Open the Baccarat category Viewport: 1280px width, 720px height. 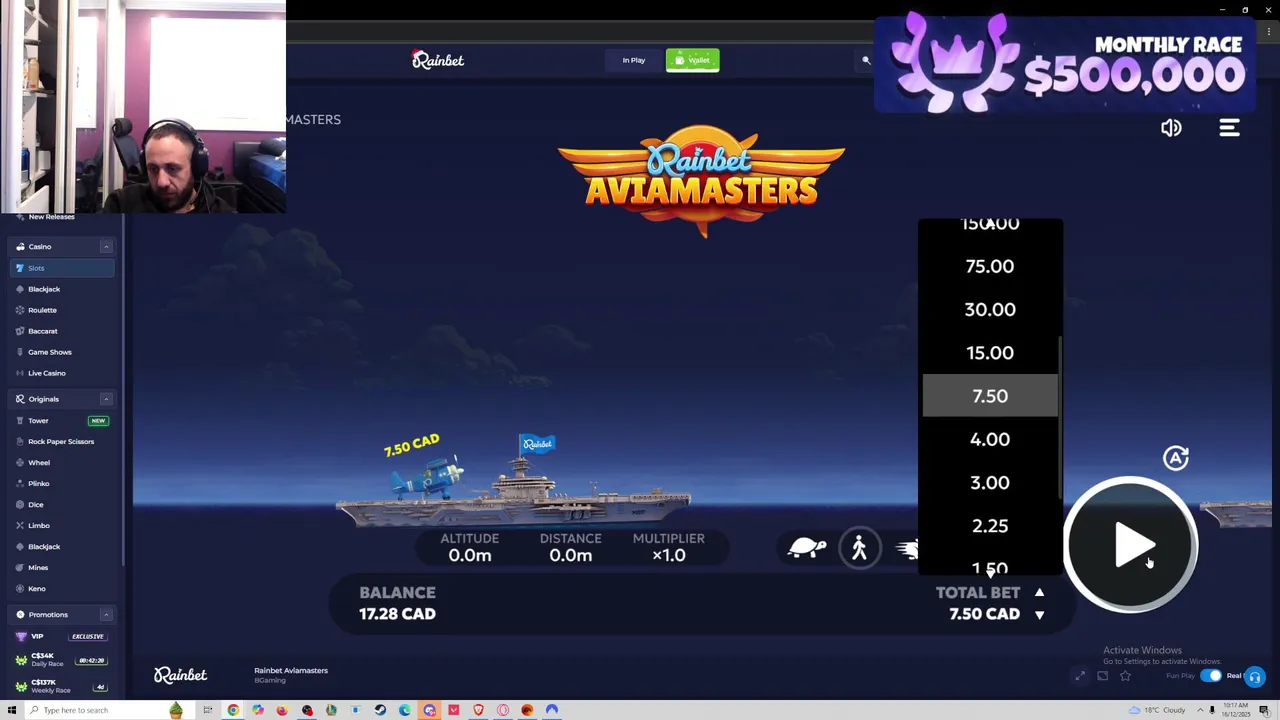[x=62, y=331]
